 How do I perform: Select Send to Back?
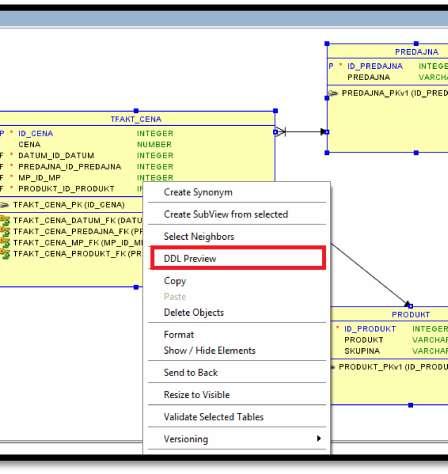pos(237,372)
